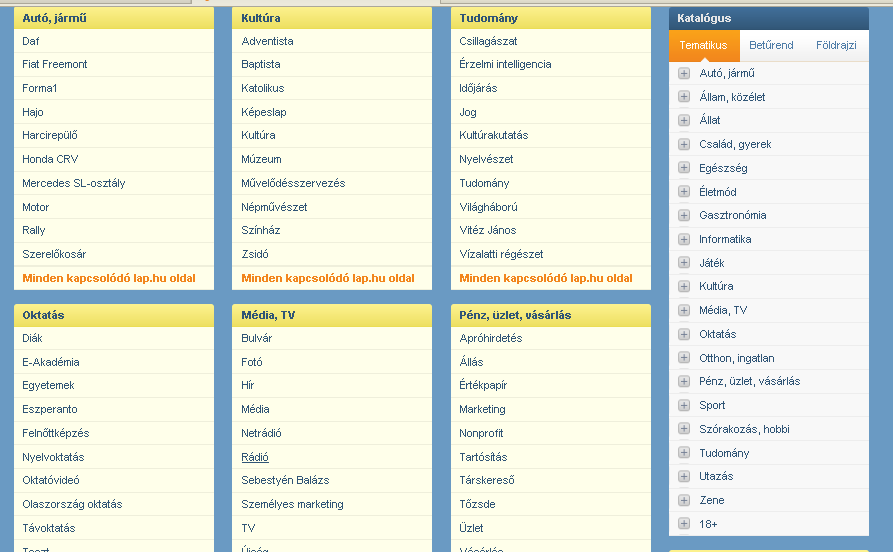Switch to the Betűrend catalog tab

coord(771,46)
